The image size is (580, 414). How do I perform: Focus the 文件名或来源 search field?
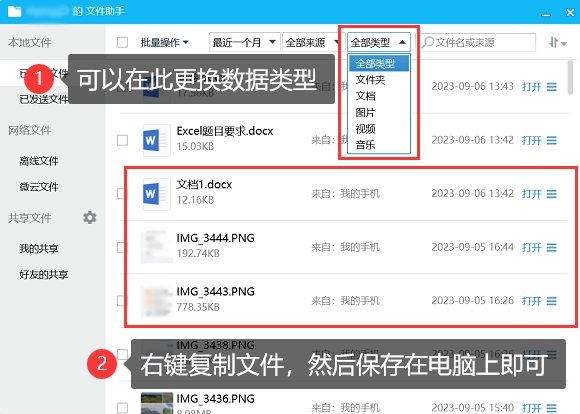[x=477, y=42]
